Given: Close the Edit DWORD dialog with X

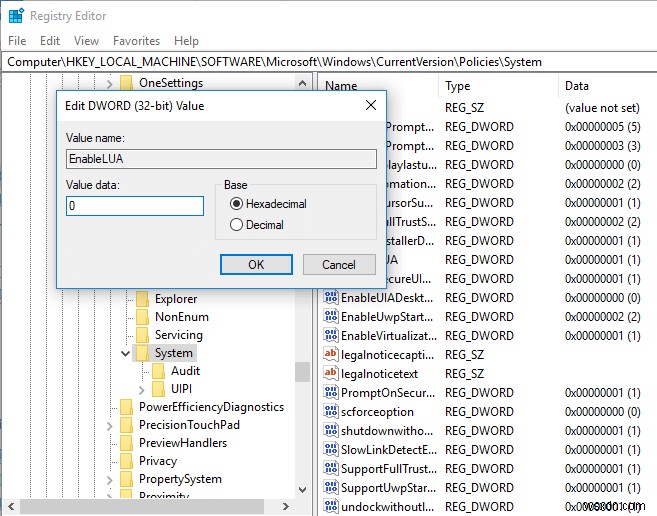Looking at the screenshot, I should (x=371, y=105).
